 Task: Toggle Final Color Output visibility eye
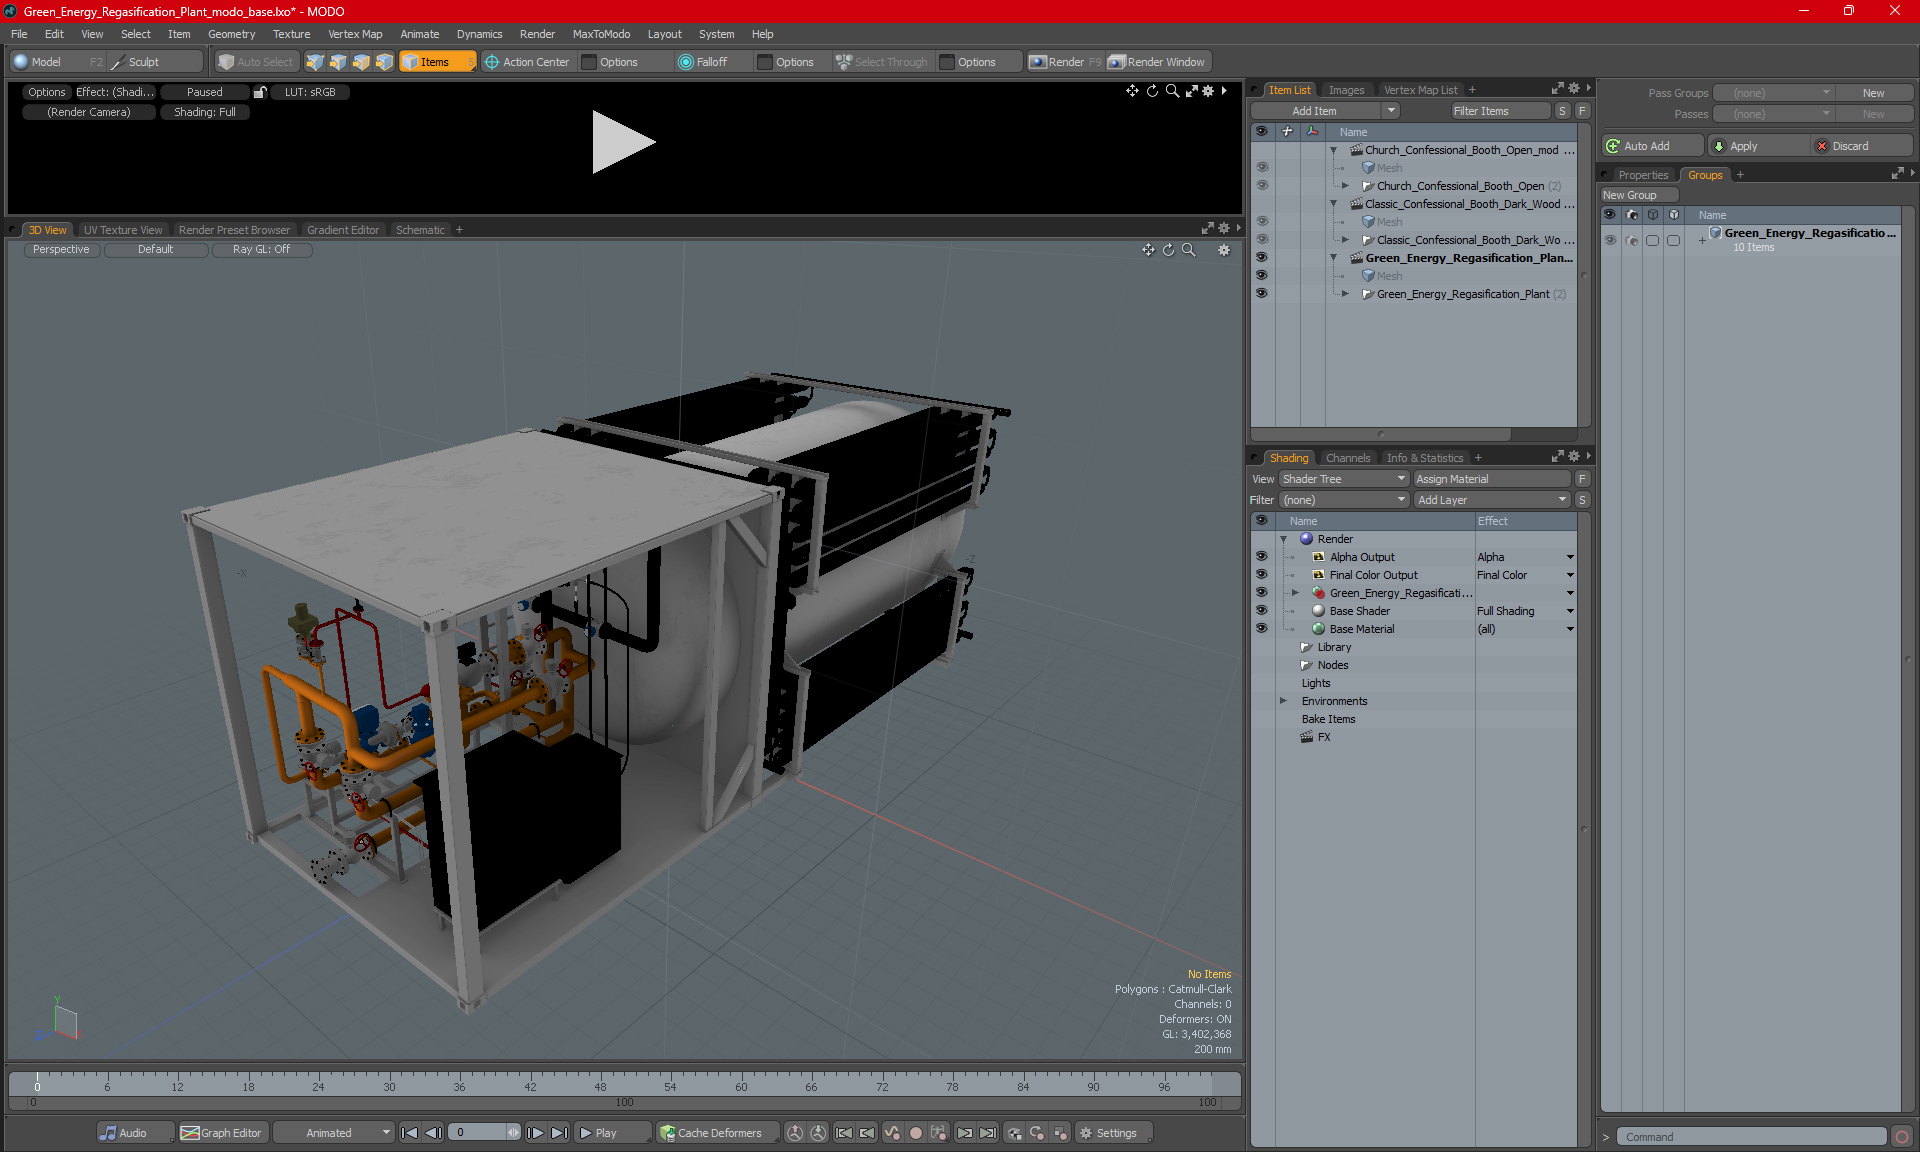[1262, 575]
